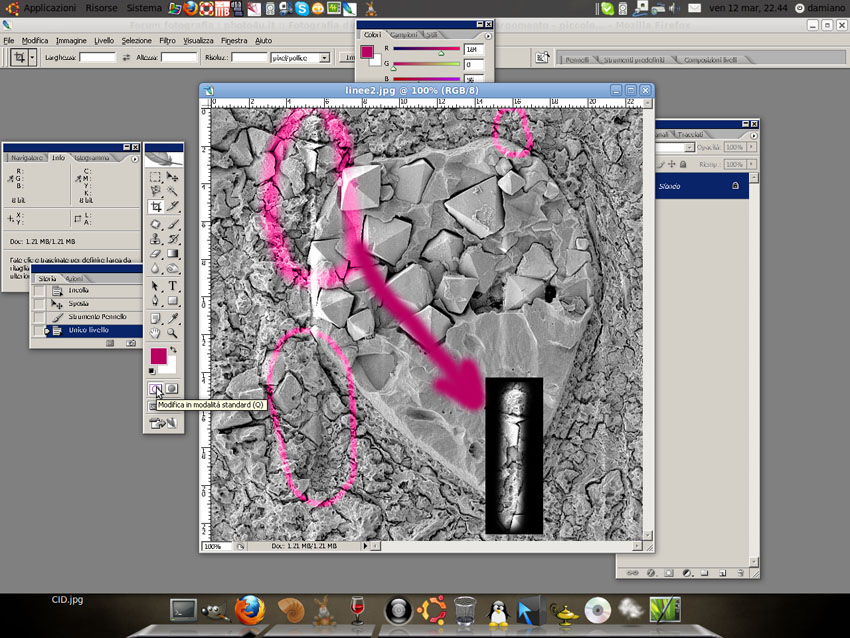Toggle the history brush source box beside Incolla
Screen dimensions: 850x638
click(39, 291)
